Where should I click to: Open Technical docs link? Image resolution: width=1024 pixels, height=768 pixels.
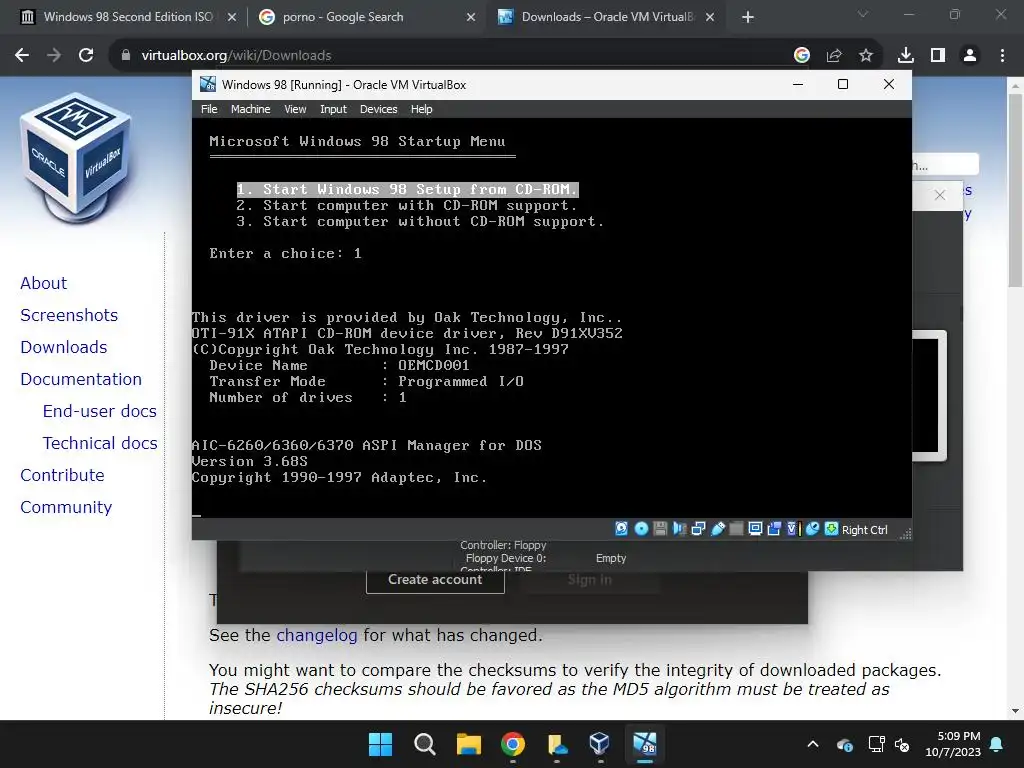click(x=100, y=443)
